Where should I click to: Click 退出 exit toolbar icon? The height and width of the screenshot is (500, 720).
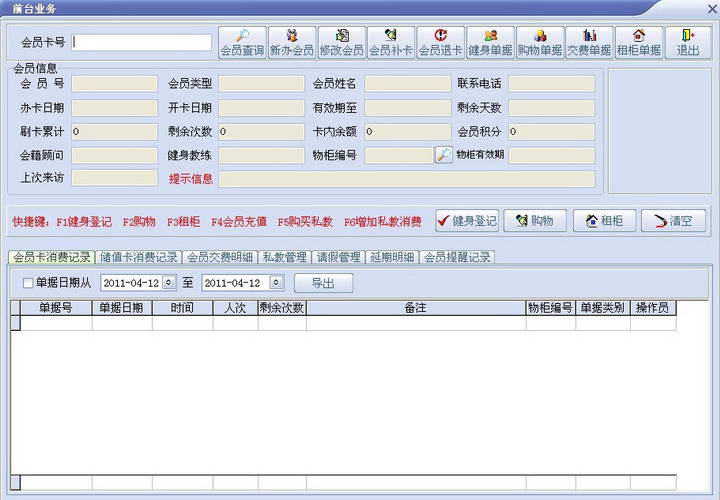tap(688, 42)
